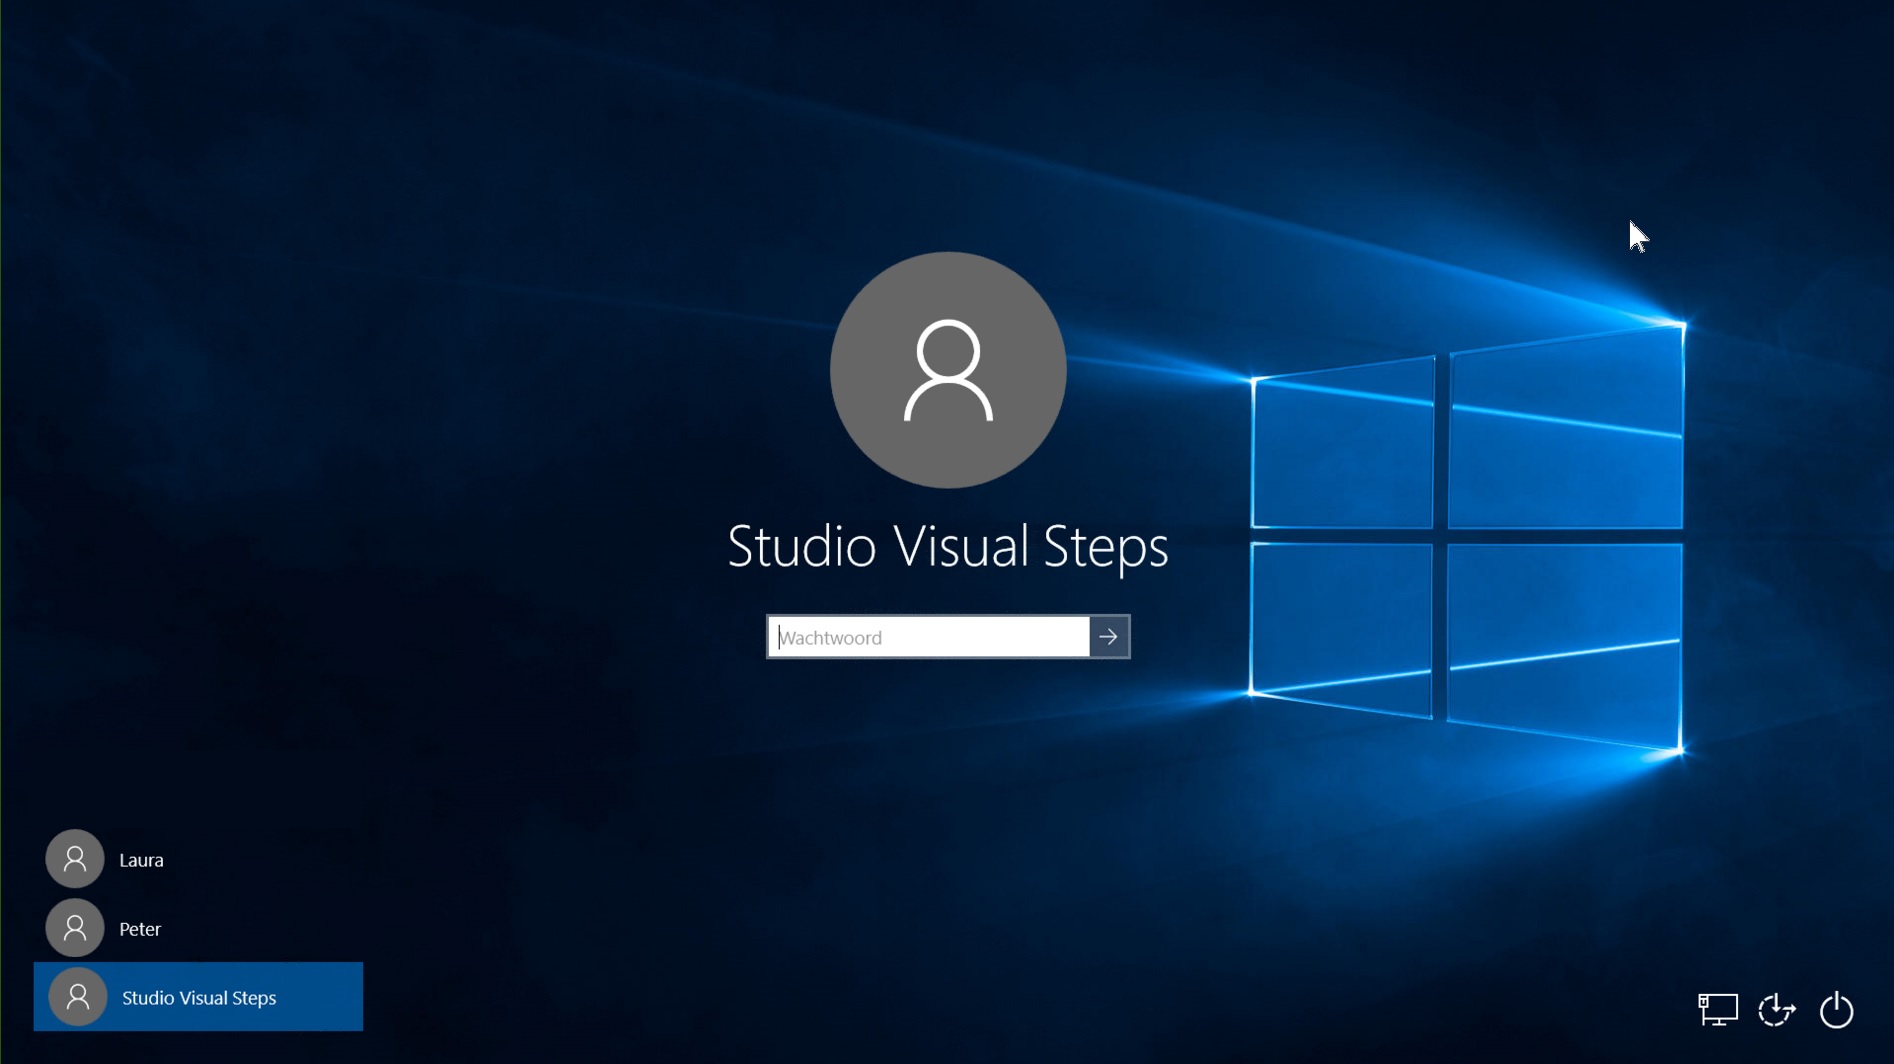Switch to the Peter user name
This screenshot has height=1064, width=1894.
click(x=140, y=929)
